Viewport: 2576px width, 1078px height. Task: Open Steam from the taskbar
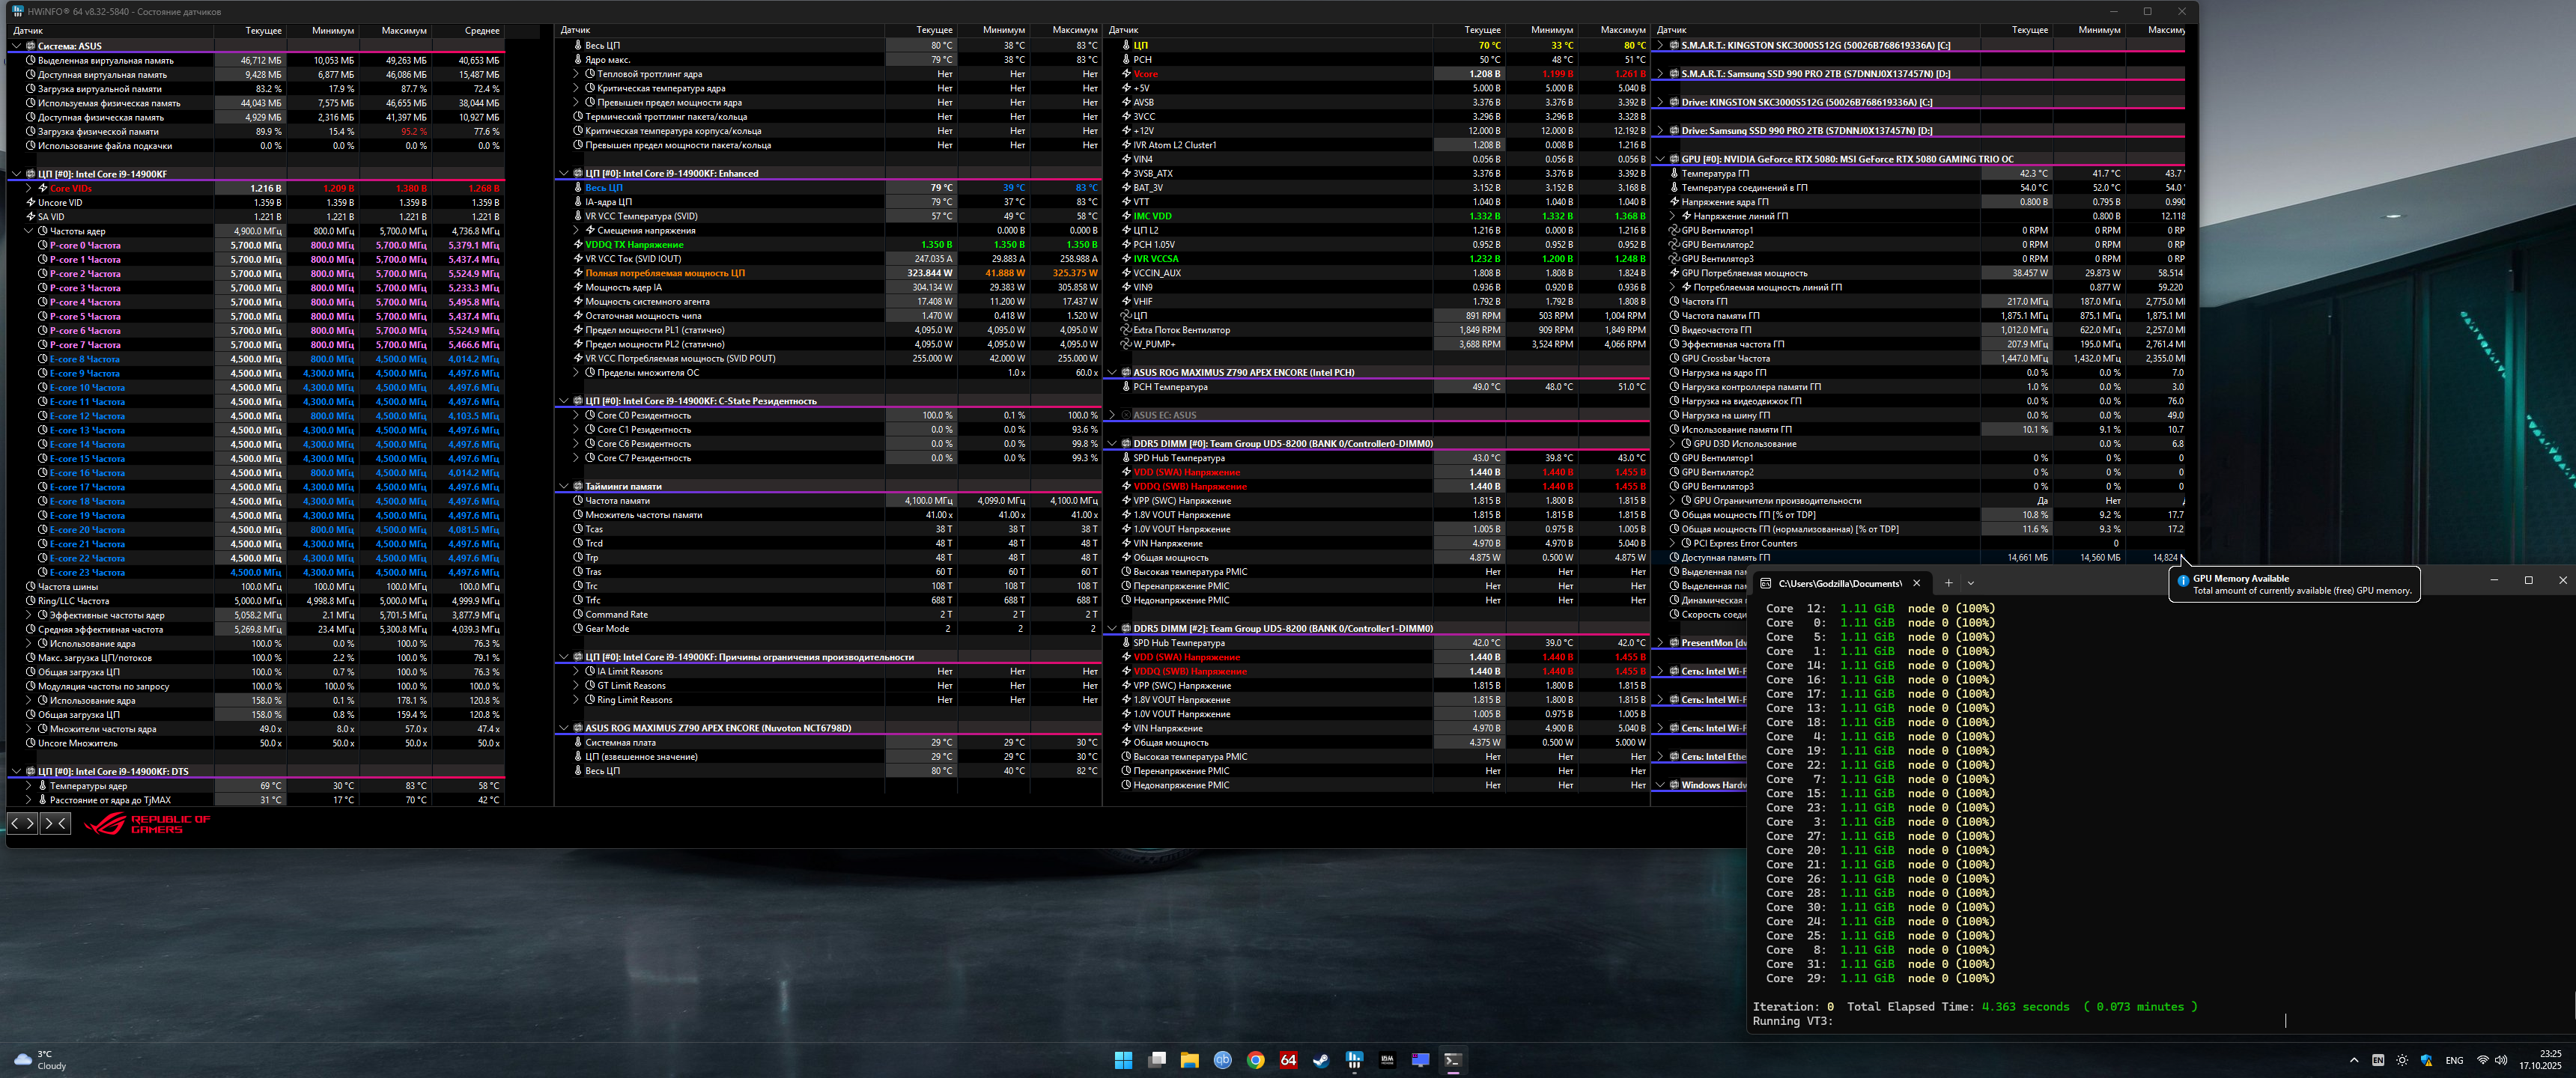(x=1321, y=1060)
